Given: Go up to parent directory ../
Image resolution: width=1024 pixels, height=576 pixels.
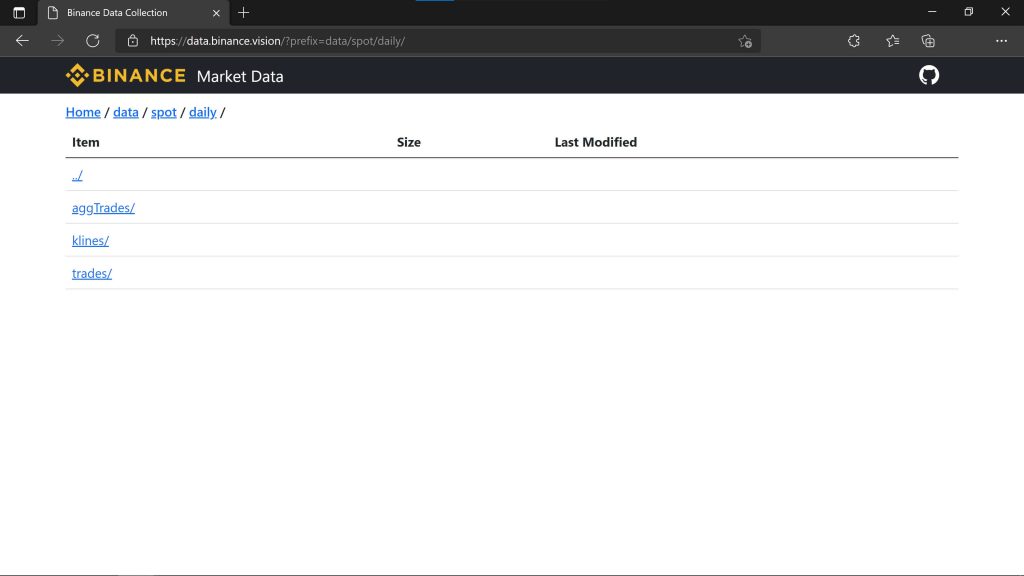Looking at the screenshot, I should pos(77,175).
